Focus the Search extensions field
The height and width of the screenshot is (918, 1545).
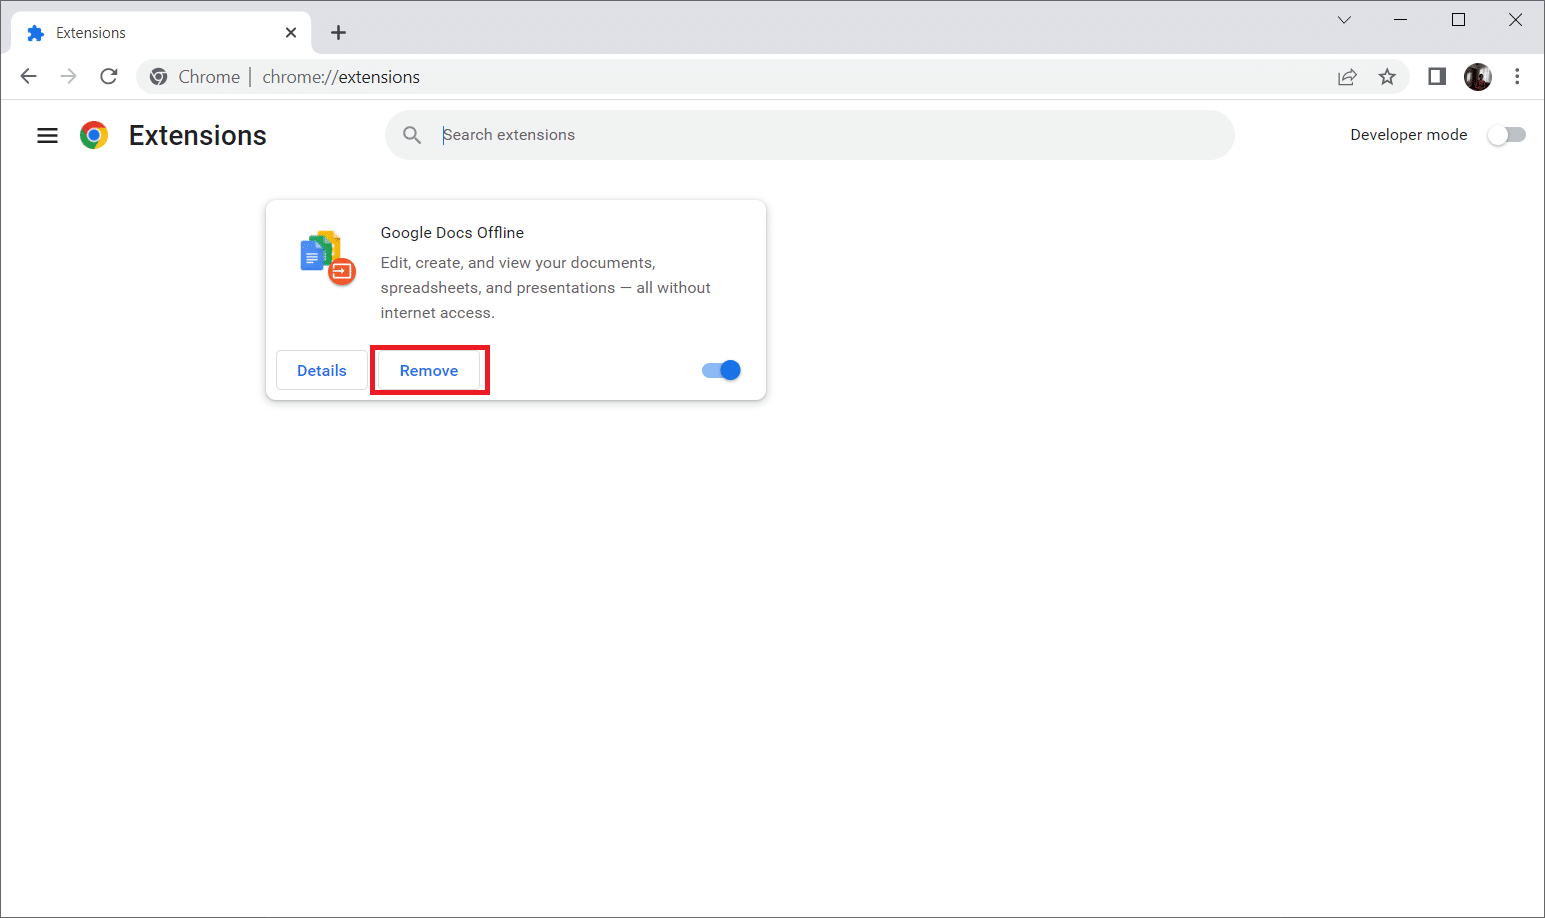(x=810, y=135)
